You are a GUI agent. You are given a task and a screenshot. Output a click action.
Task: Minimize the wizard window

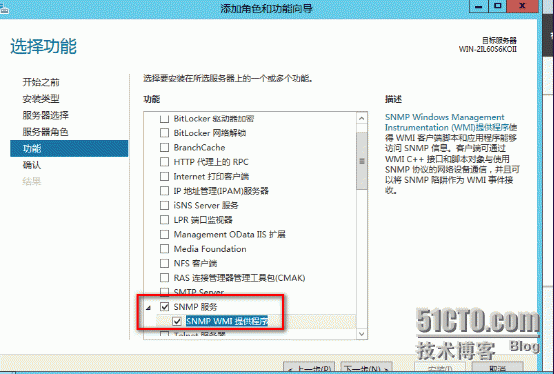click(x=479, y=6)
